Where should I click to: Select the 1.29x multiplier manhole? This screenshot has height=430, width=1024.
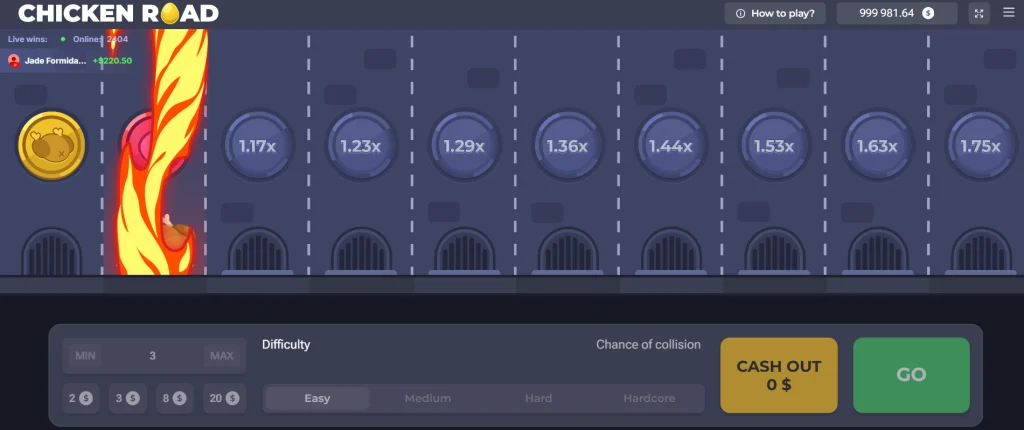tap(464, 145)
